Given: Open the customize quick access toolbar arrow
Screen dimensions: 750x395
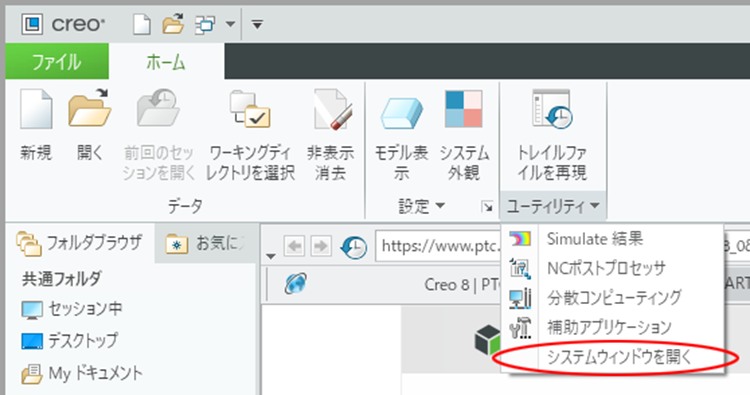Looking at the screenshot, I should (257, 24).
